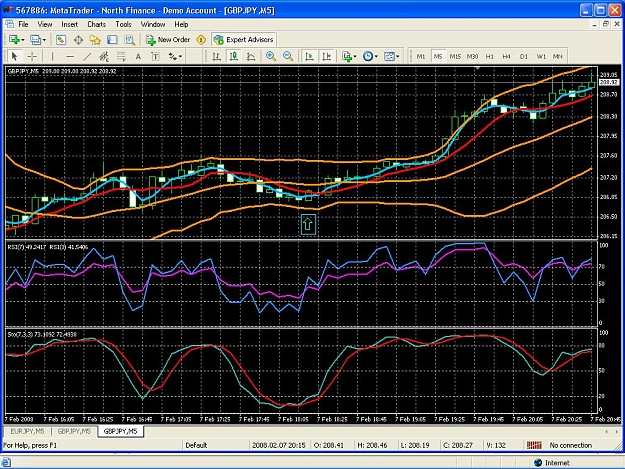Switch chart to Candlesticks mode
625x469 pixels.
coord(234,57)
